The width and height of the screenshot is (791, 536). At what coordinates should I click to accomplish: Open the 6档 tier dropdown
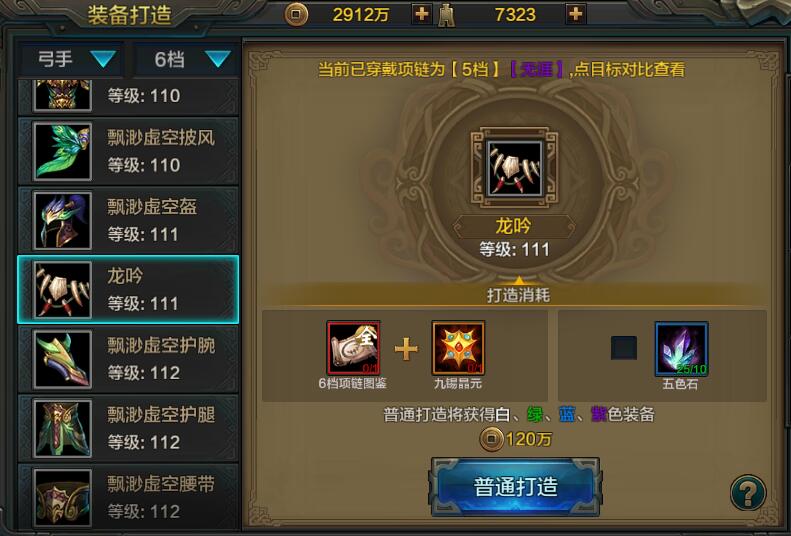click(x=187, y=59)
